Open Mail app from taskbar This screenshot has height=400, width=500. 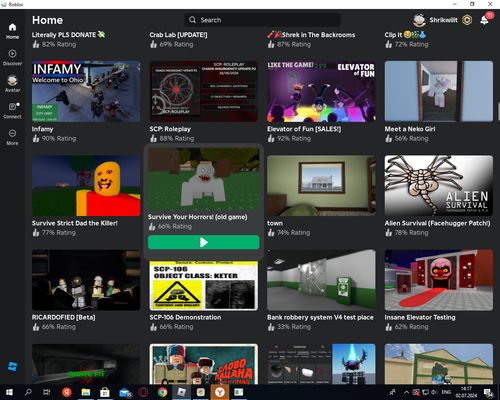[x=125, y=393]
